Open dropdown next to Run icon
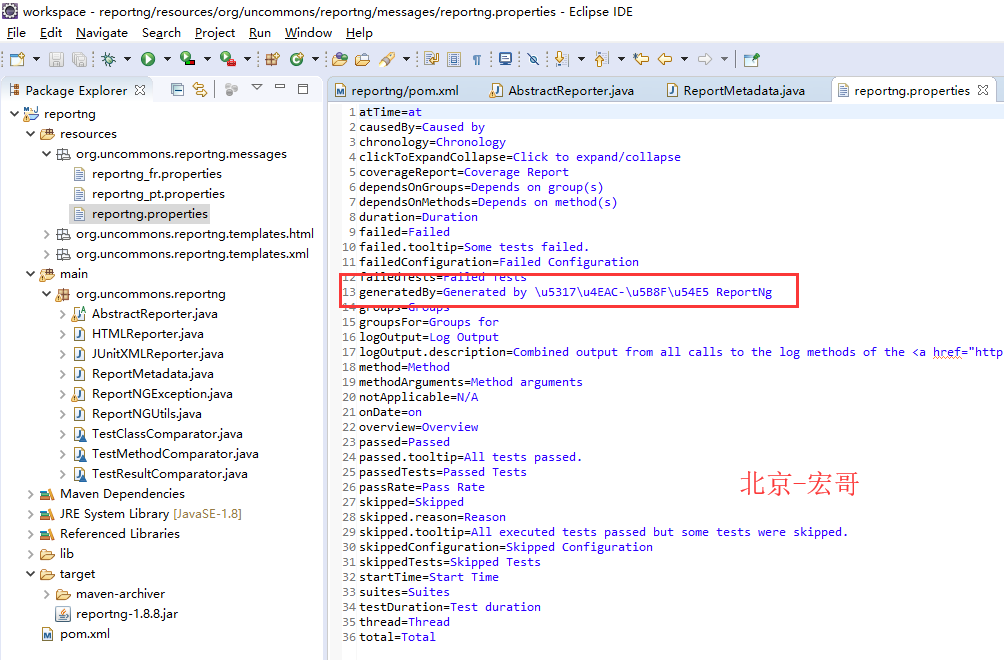This screenshot has height=660, width=1004. point(167,60)
